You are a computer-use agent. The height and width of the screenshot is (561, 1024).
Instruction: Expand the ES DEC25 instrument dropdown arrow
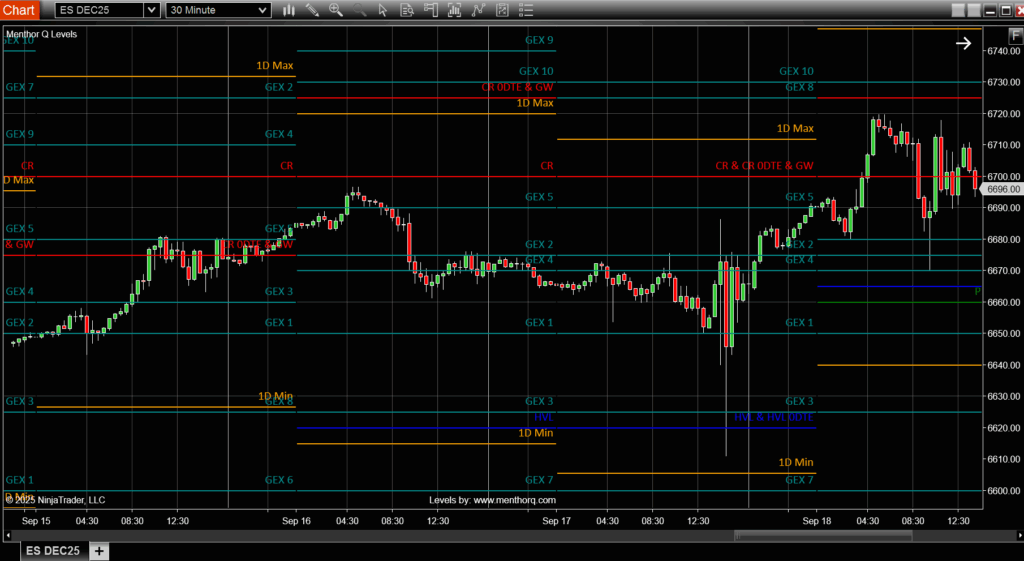(x=152, y=10)
